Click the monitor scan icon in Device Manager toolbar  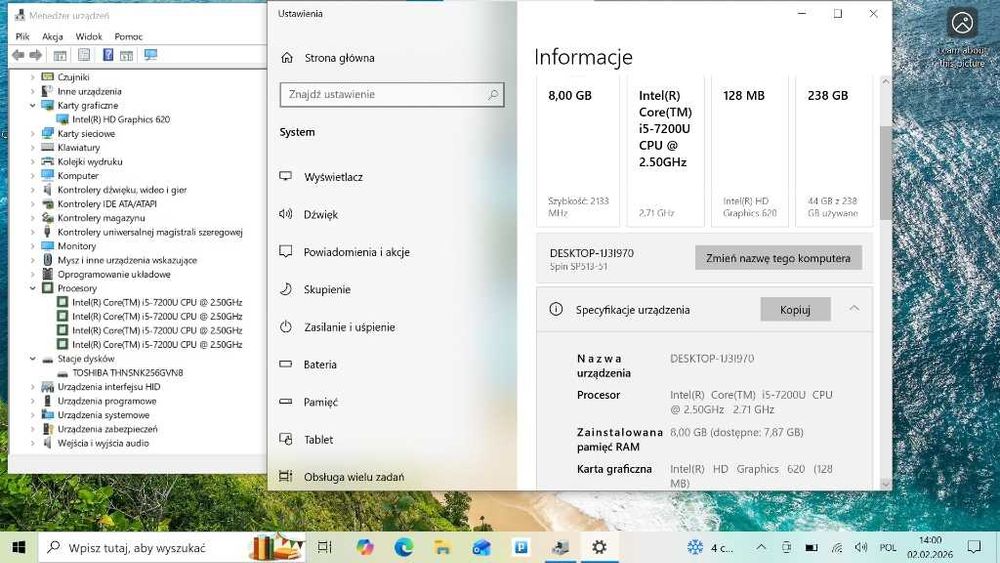(x=151, y=55)
